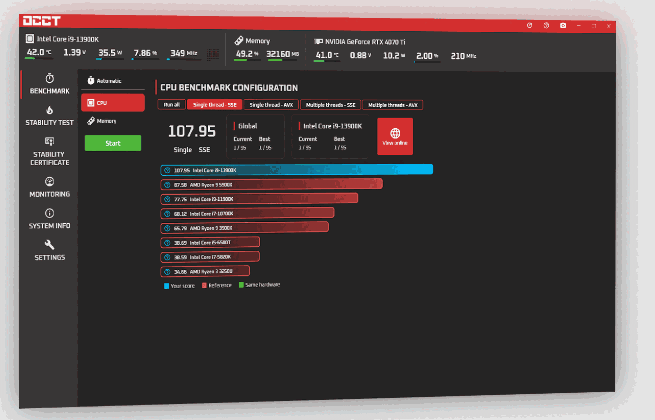Screen dimensions: 655x420
Task: Click the memory usage 49.2 % reading
Action: click(x=247, y=54)
